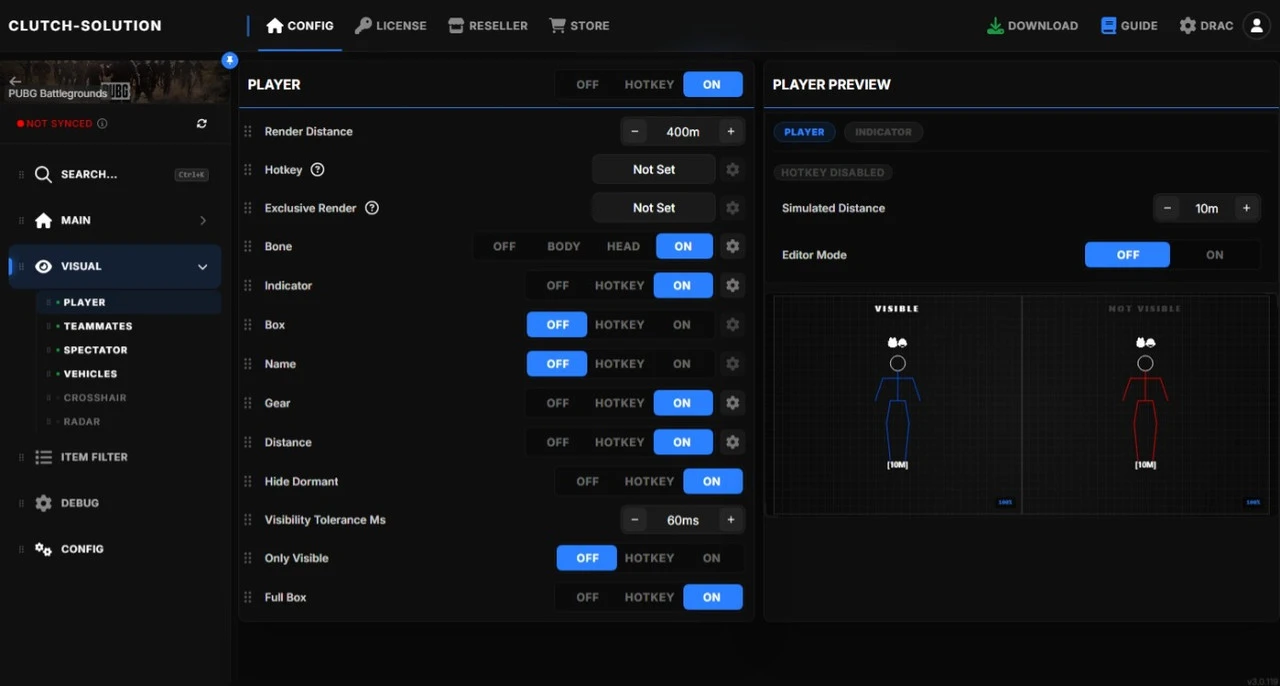Image resolution: width=1280 pixels, height=686 pixels.
Task: Set Box to ON
Action: [x=682, y=324]
